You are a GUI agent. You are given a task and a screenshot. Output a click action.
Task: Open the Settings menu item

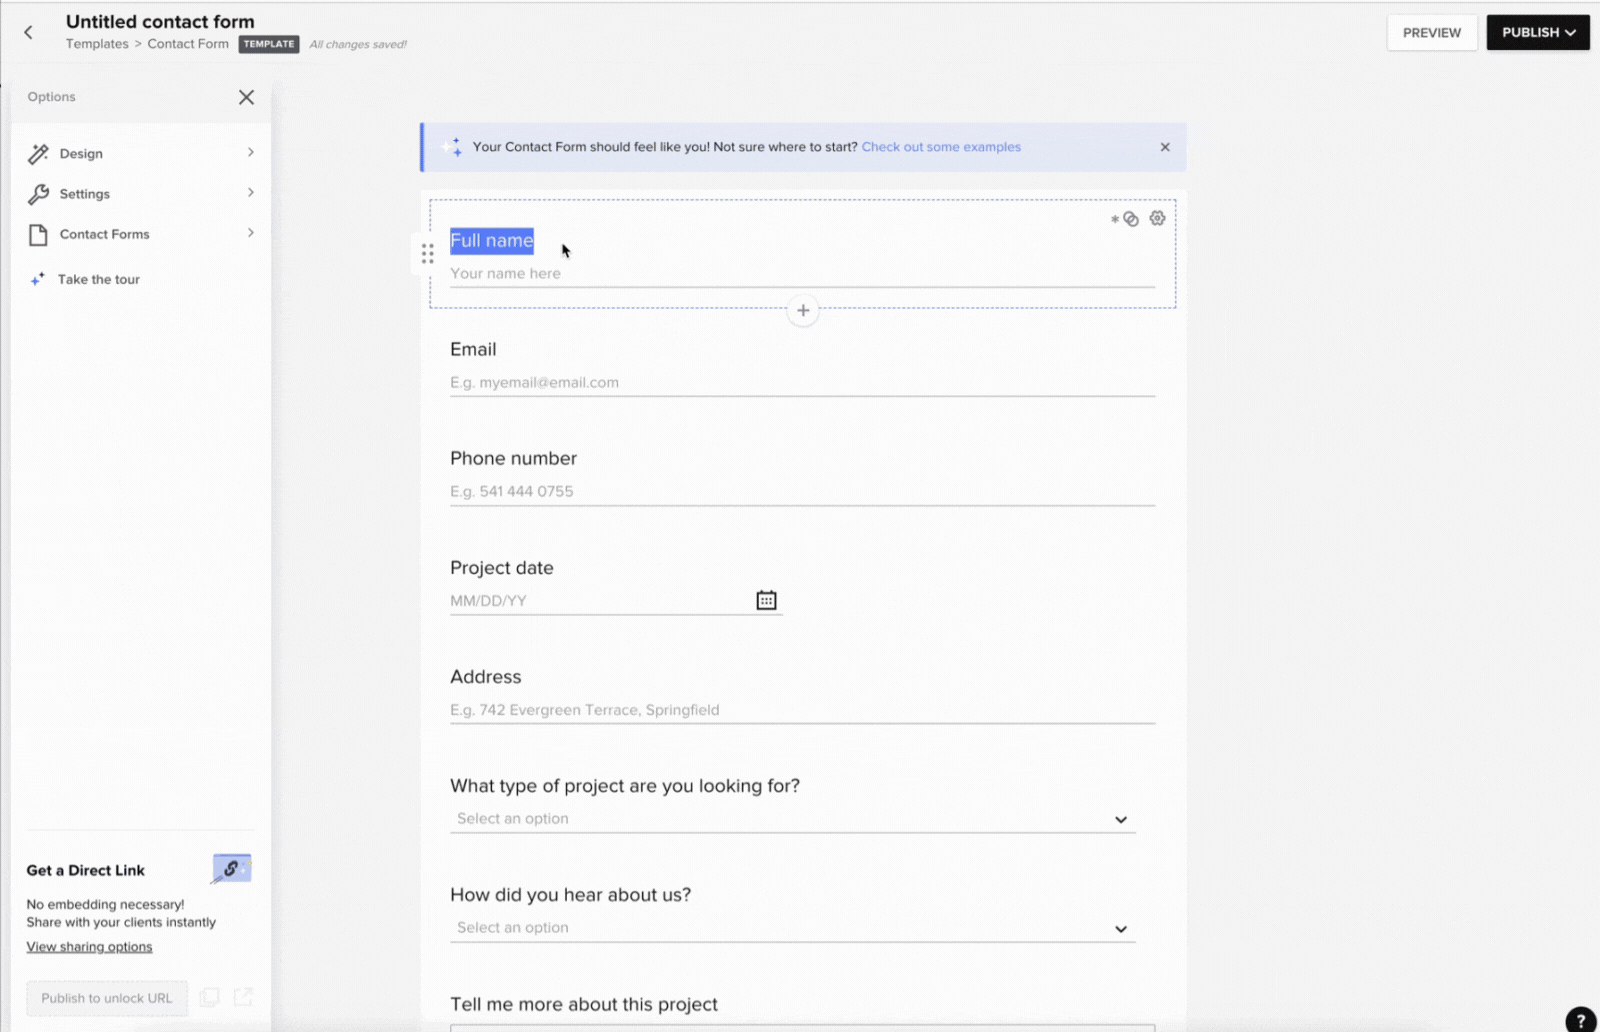pos(141,194)
